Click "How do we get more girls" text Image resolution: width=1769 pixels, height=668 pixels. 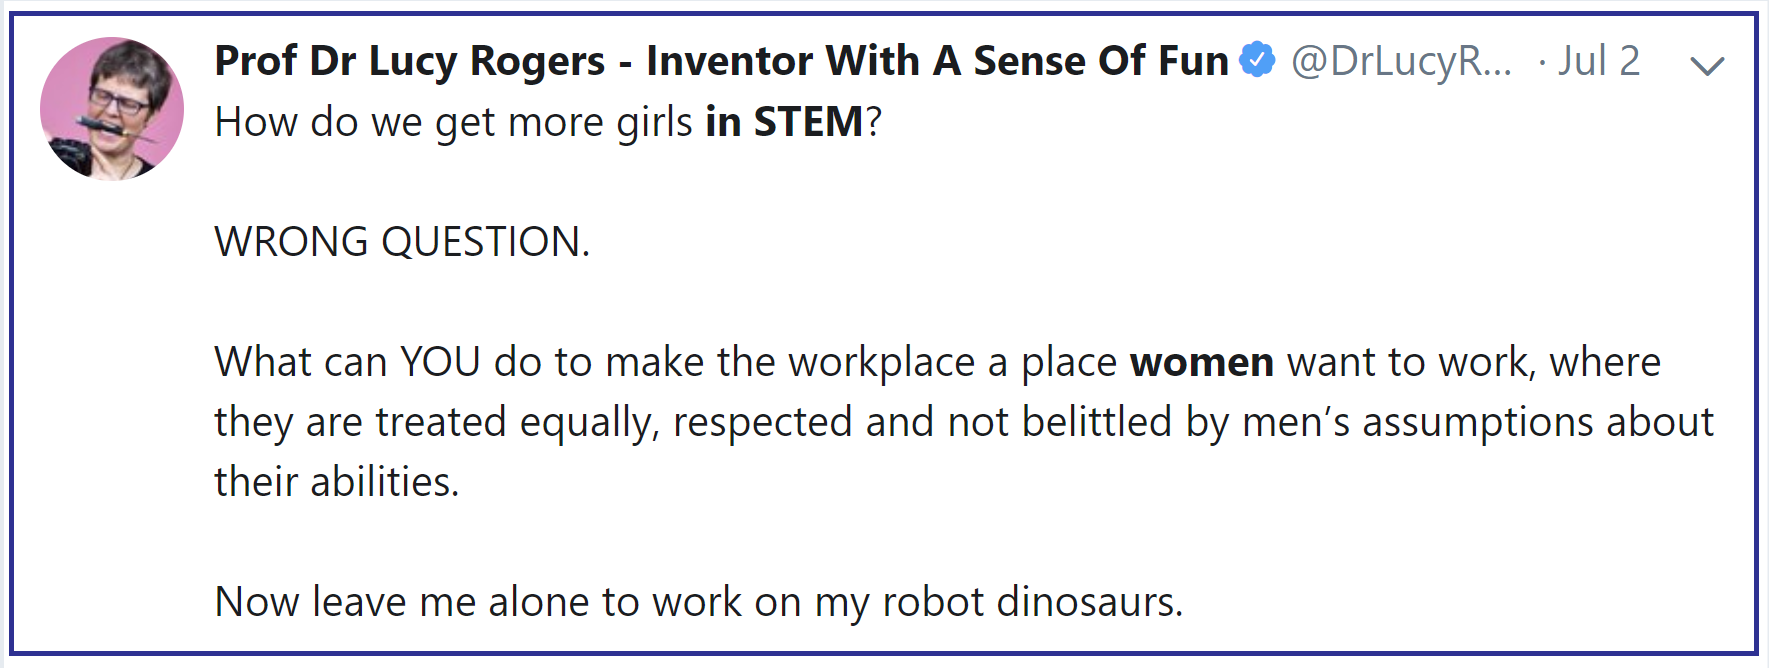tap(454, 123)
